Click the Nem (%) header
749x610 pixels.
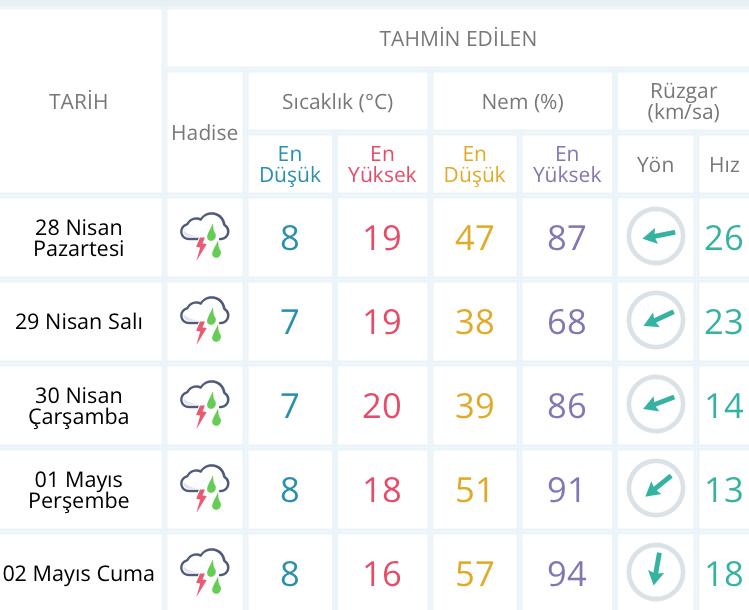click(x=522, y=102)
